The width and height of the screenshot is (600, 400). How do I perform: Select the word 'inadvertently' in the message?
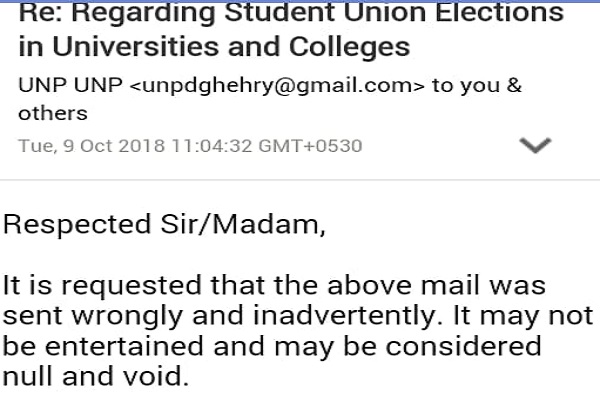[344, 316]
